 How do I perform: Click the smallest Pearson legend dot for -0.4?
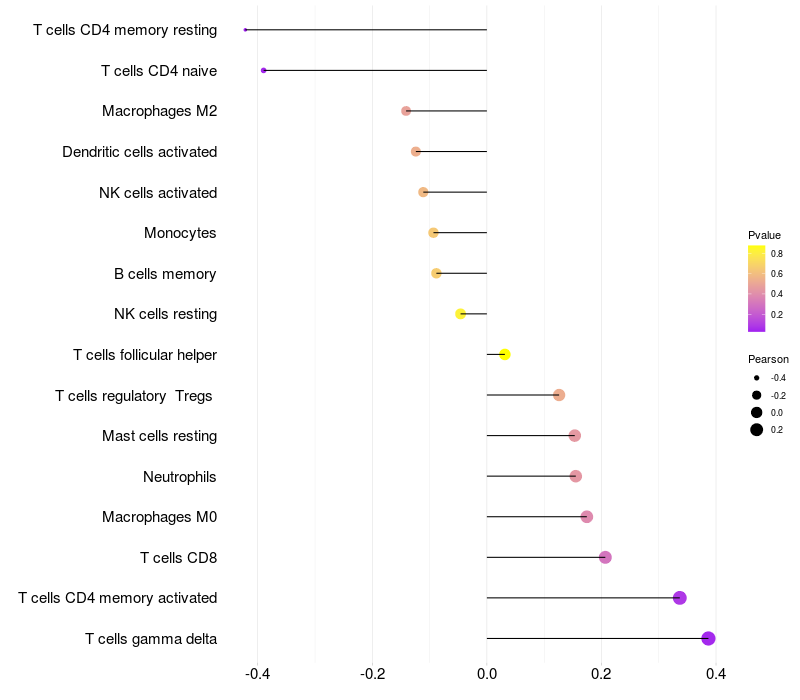[757, 378]
